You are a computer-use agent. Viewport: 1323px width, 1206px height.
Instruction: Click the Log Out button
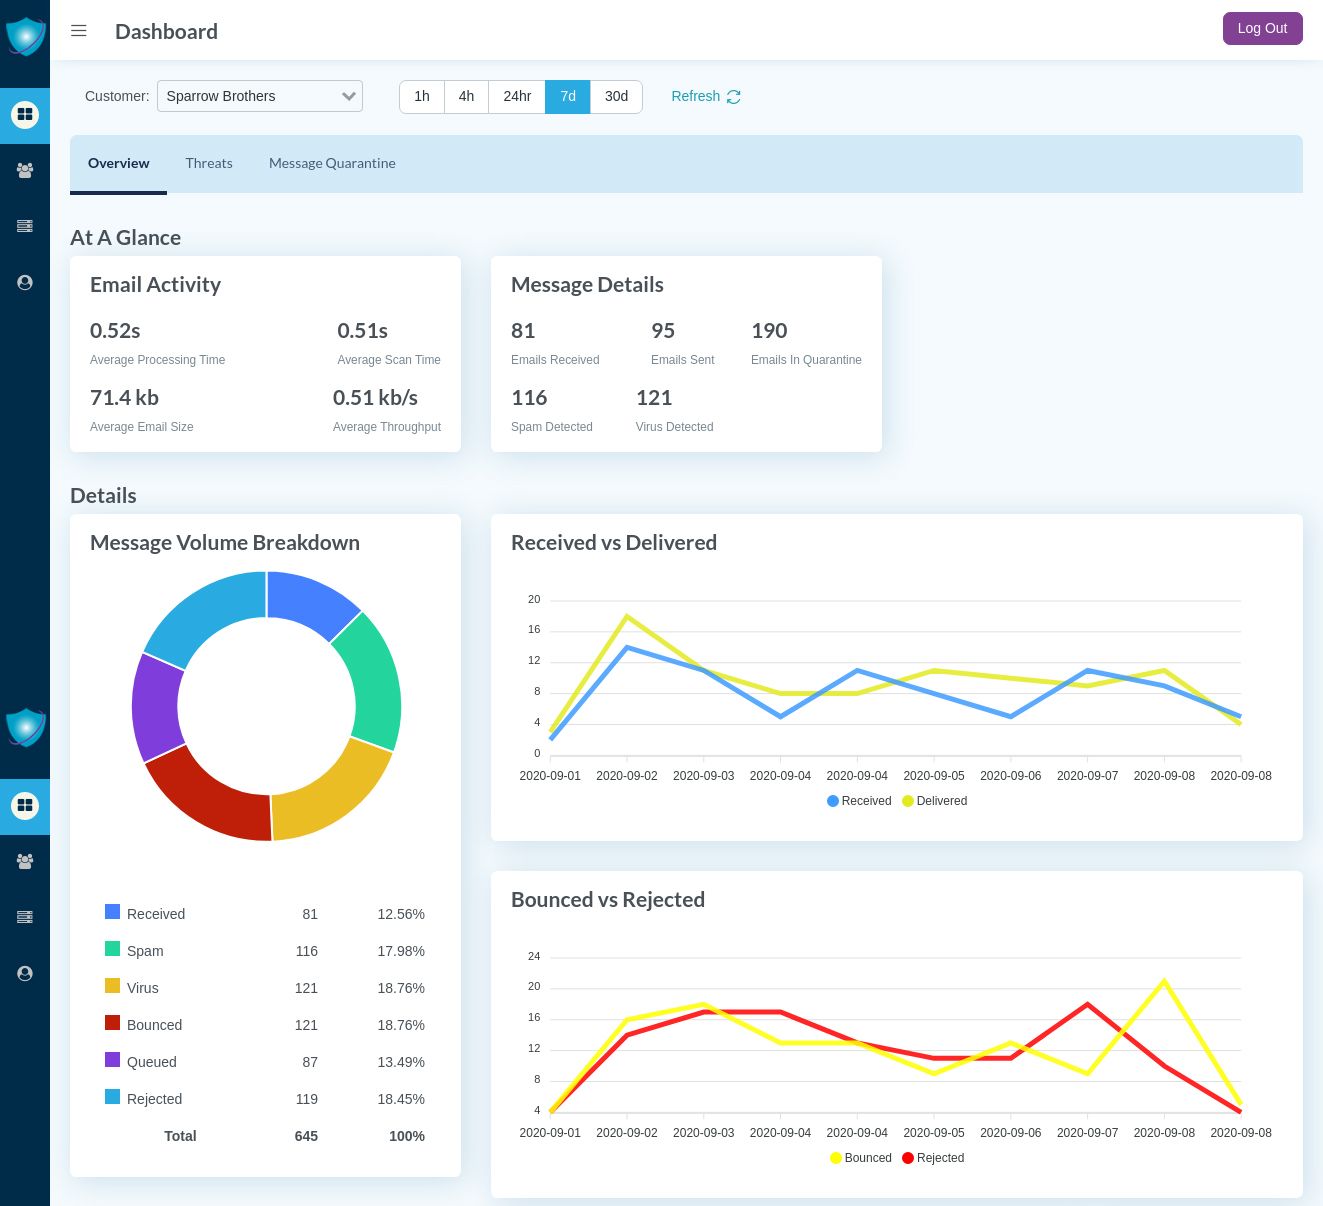(1262, 28)
